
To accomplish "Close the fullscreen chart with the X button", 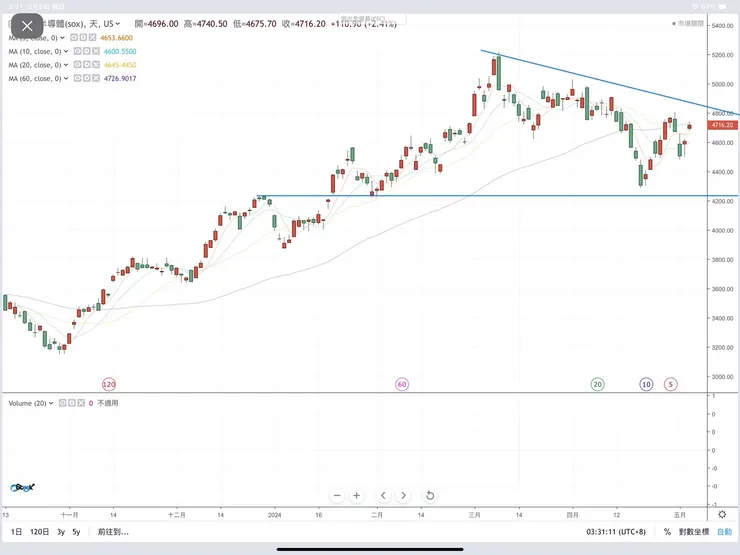I will [x=27, y=25].
